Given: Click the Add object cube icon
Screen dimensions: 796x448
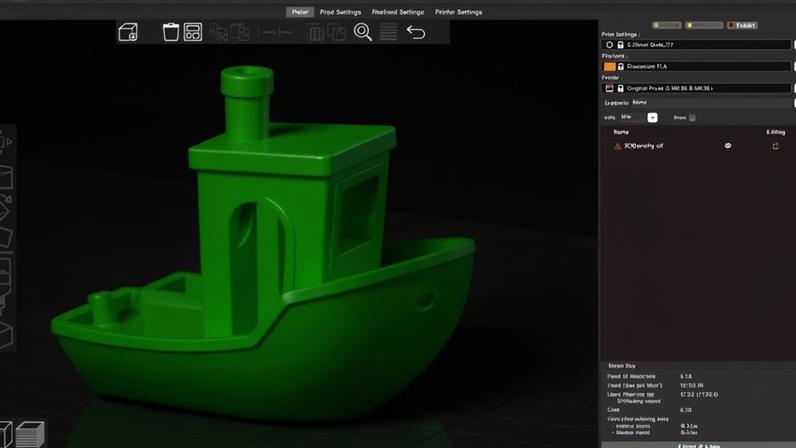Looking at the screenshot, I should [x=128, y=33].
